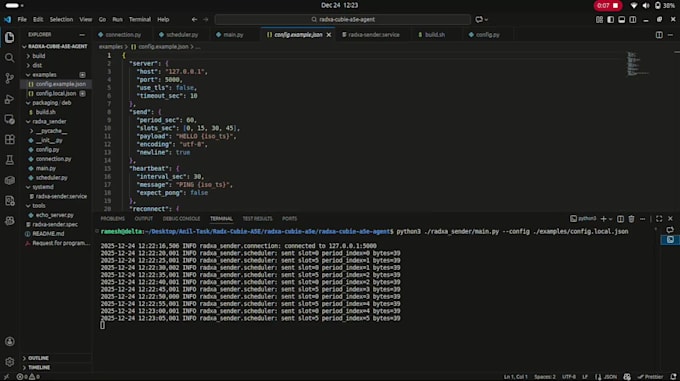Click the radxa-cubie-a5e-agent search box
680x381 pixels.
click(x=343, y=20)
